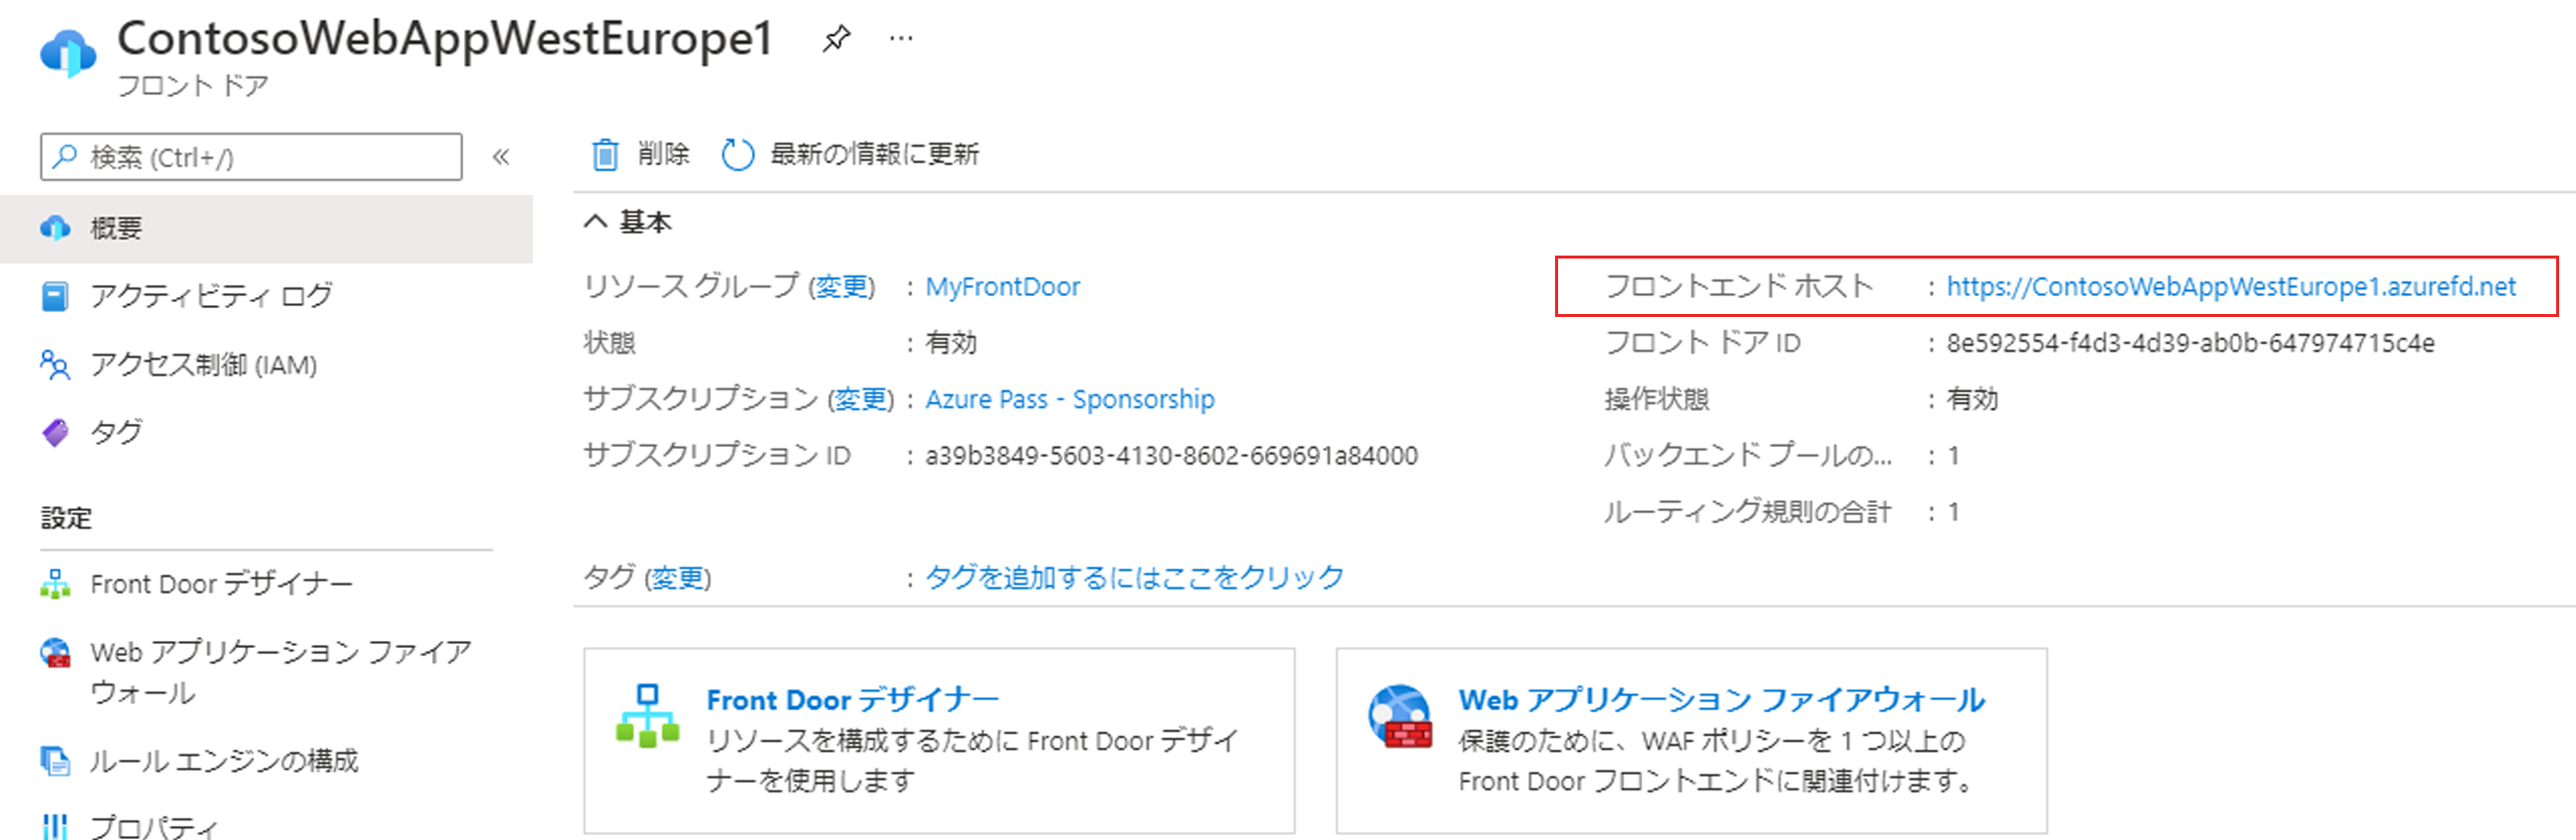Image resolution: width=2576 pixels, height=840 pixels.
Task: Pin ContosoWebAppWestEurope1 to the dashboard
Action: tap(836, 39)
